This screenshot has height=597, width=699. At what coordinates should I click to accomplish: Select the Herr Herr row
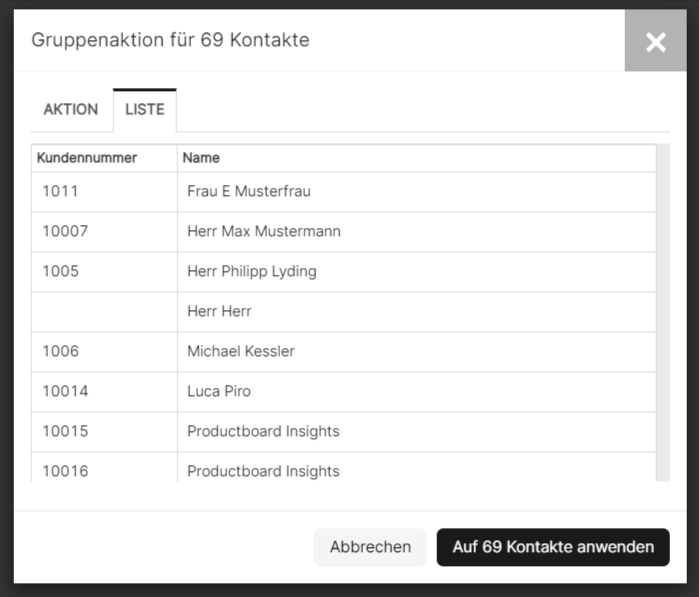pyautogui.click(x=344, y=312)
